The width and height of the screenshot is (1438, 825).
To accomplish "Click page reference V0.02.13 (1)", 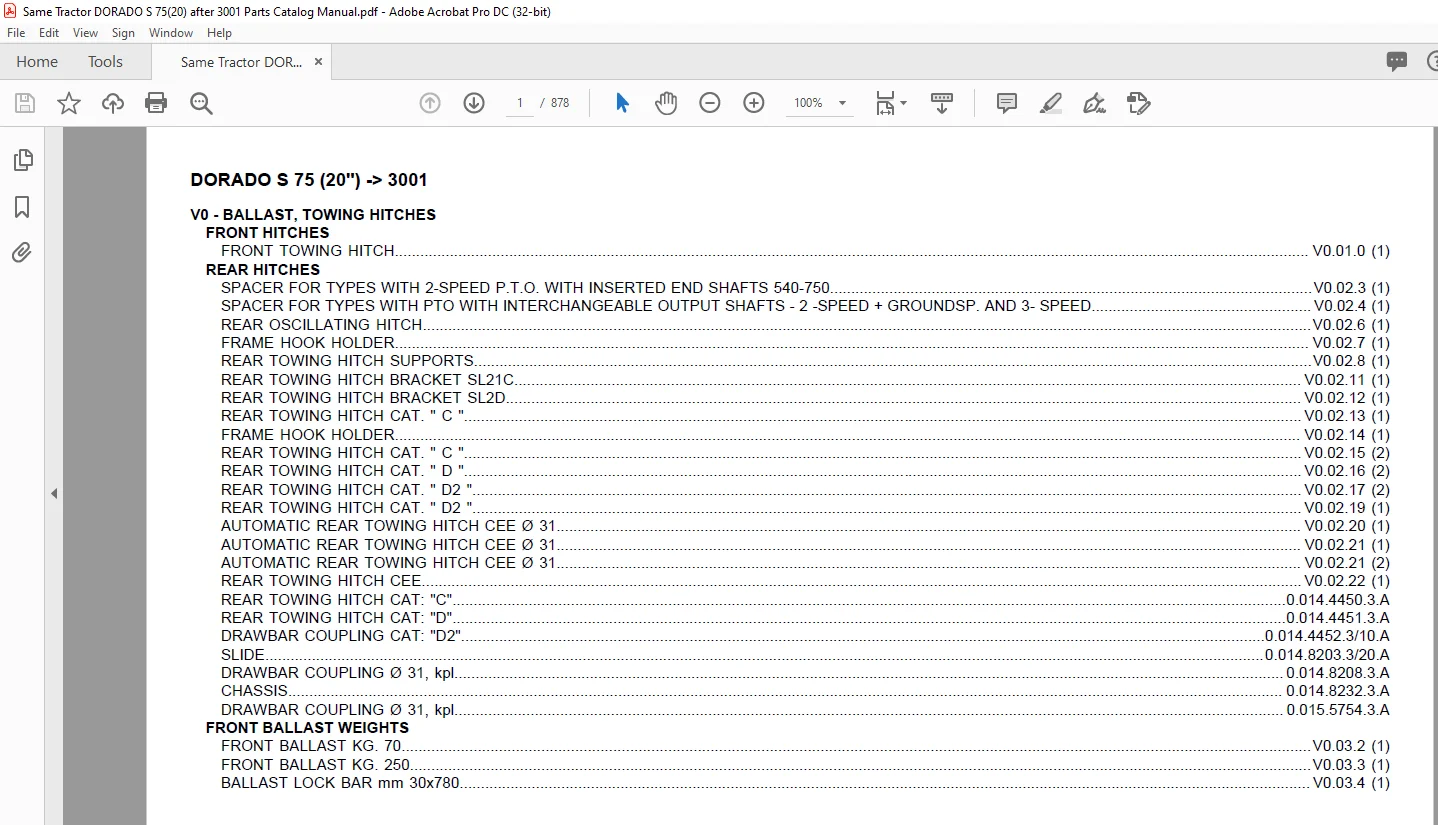I will point(1347,416).
